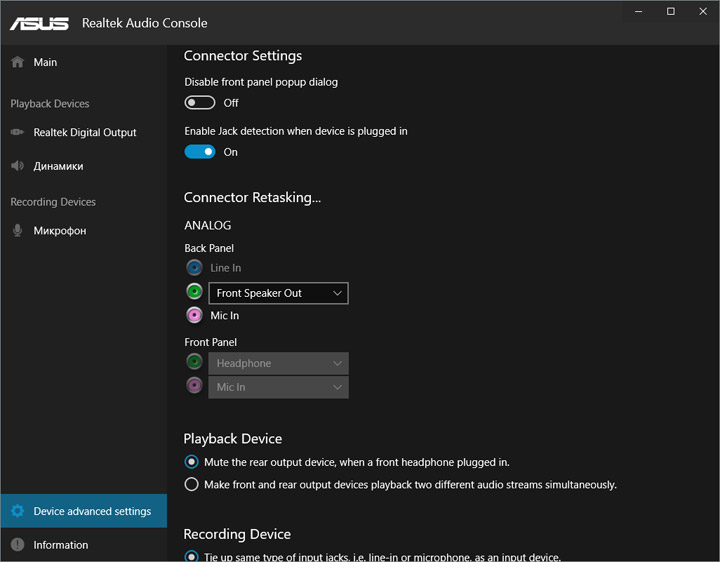
Task: Expand the front panel Mic In dropdown
Action: pos(278,387)
